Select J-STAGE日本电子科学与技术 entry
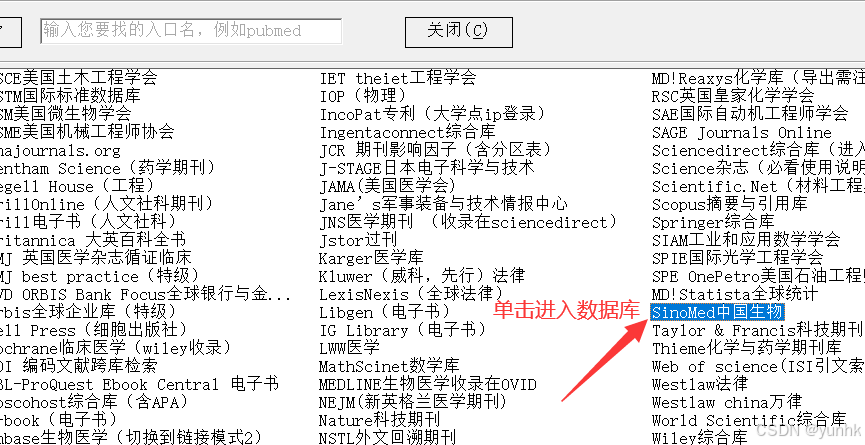Screen dimensions: 865x445 (x=427, y=168)
